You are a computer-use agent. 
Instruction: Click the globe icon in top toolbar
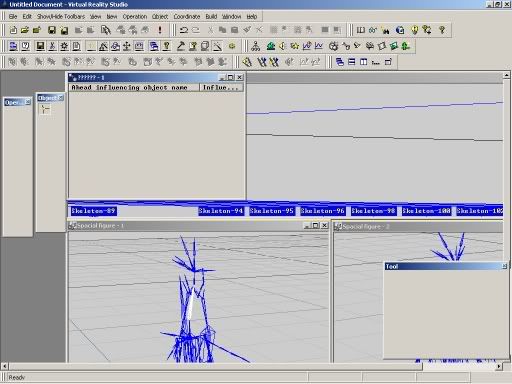pos(400,30)
